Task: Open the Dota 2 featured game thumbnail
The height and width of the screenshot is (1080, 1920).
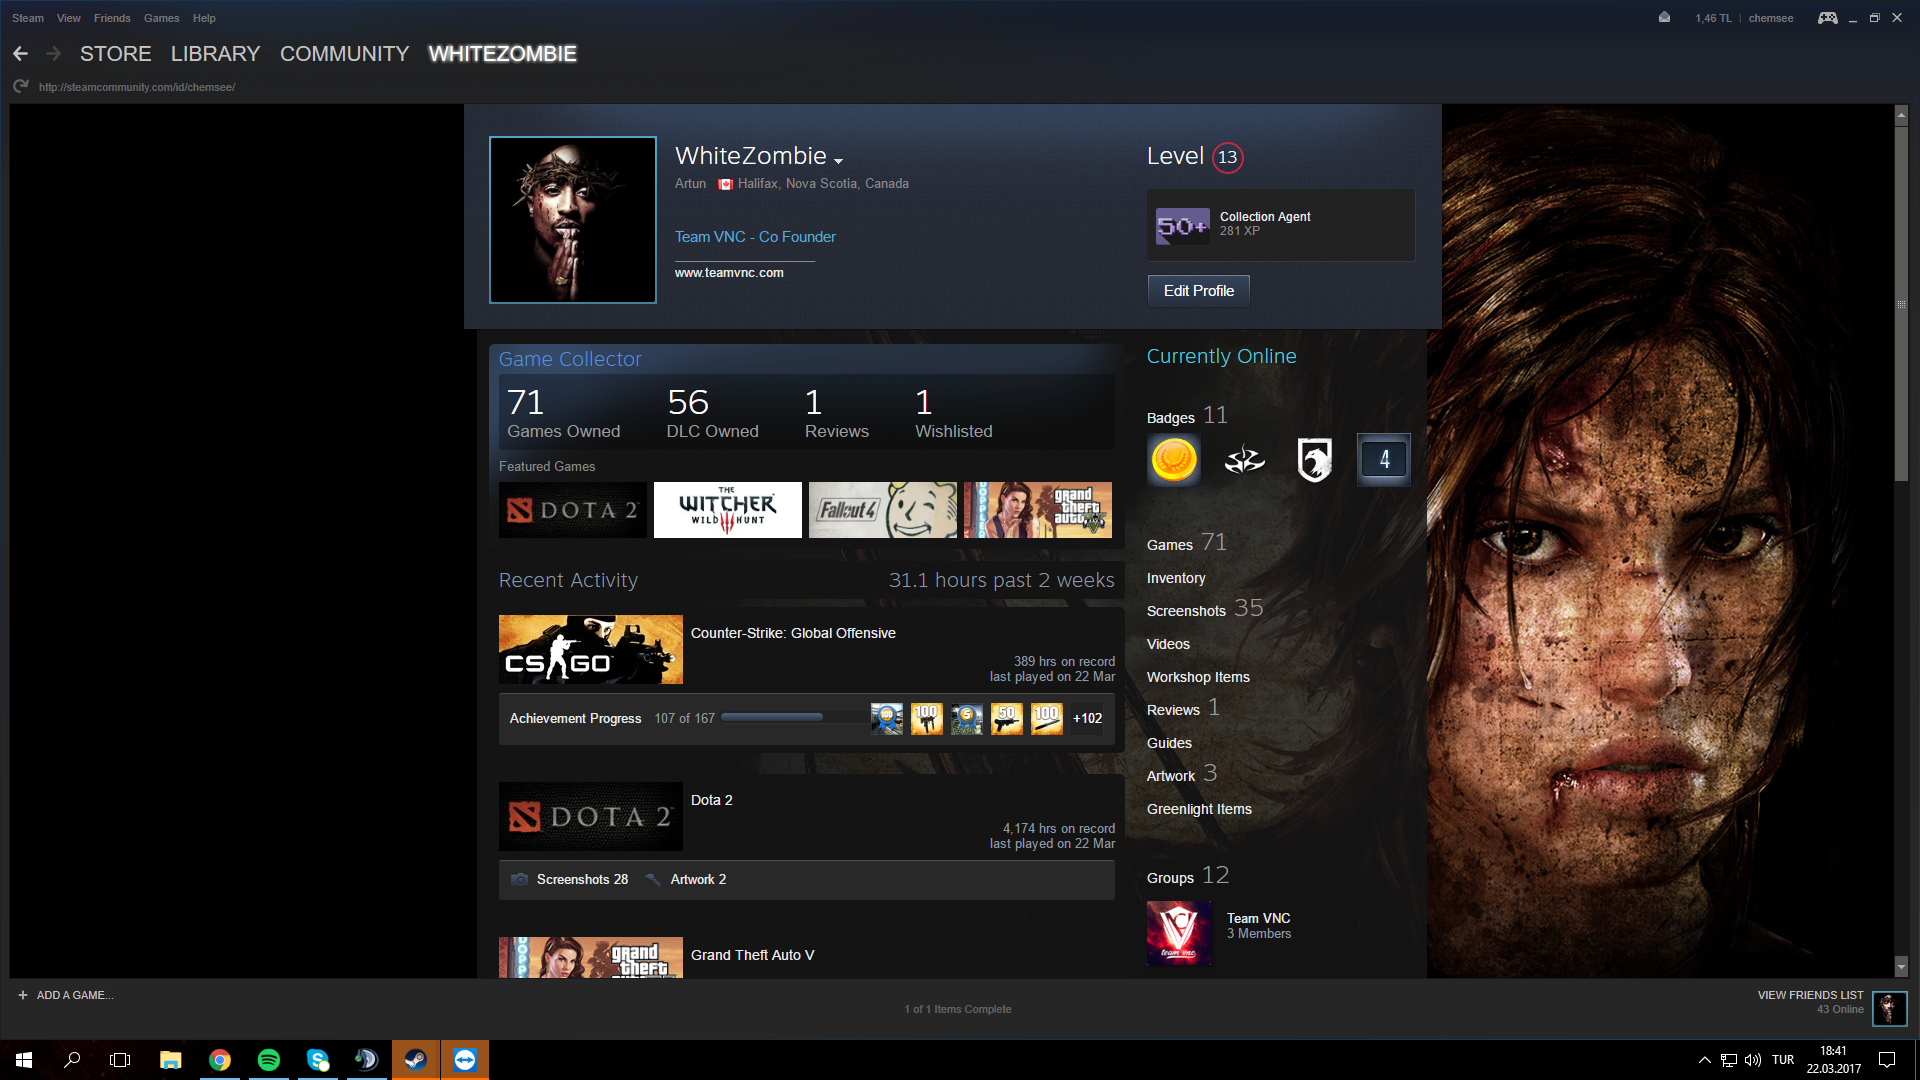Action: [x=573, y=510]
